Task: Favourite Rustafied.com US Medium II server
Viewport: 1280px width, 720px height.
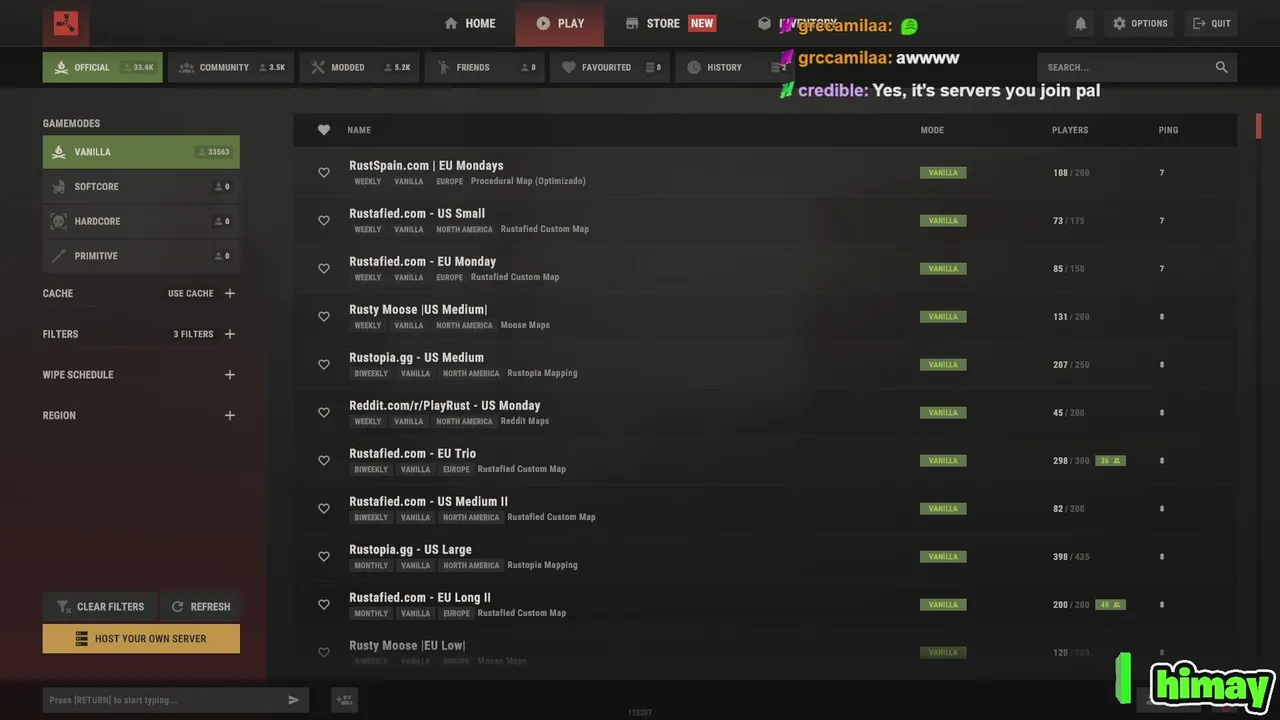Action: tap(323, 509)
